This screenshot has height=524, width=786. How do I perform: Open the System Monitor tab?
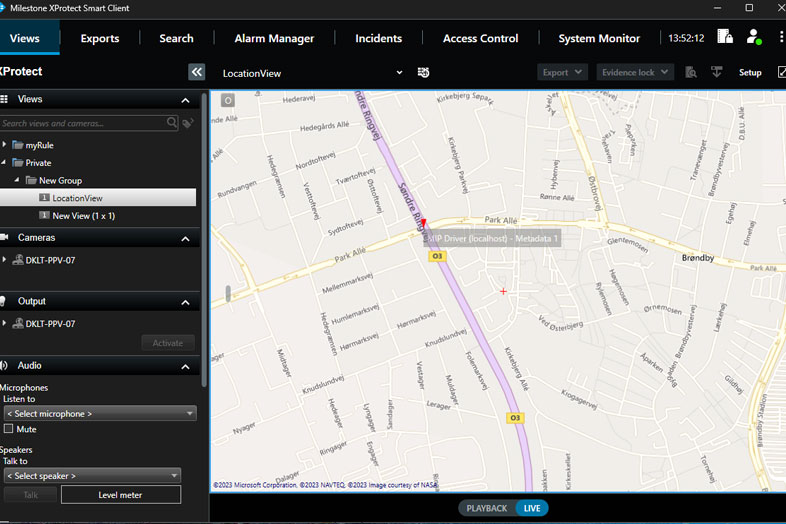click(x=599, y=39)
